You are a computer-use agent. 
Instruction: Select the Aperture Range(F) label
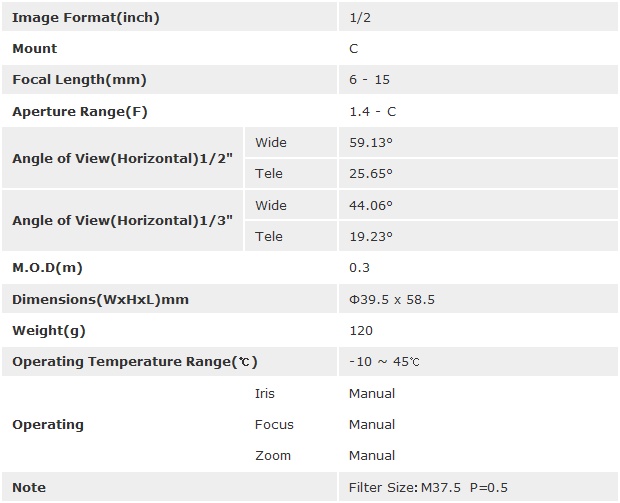(x=79, y=112)
